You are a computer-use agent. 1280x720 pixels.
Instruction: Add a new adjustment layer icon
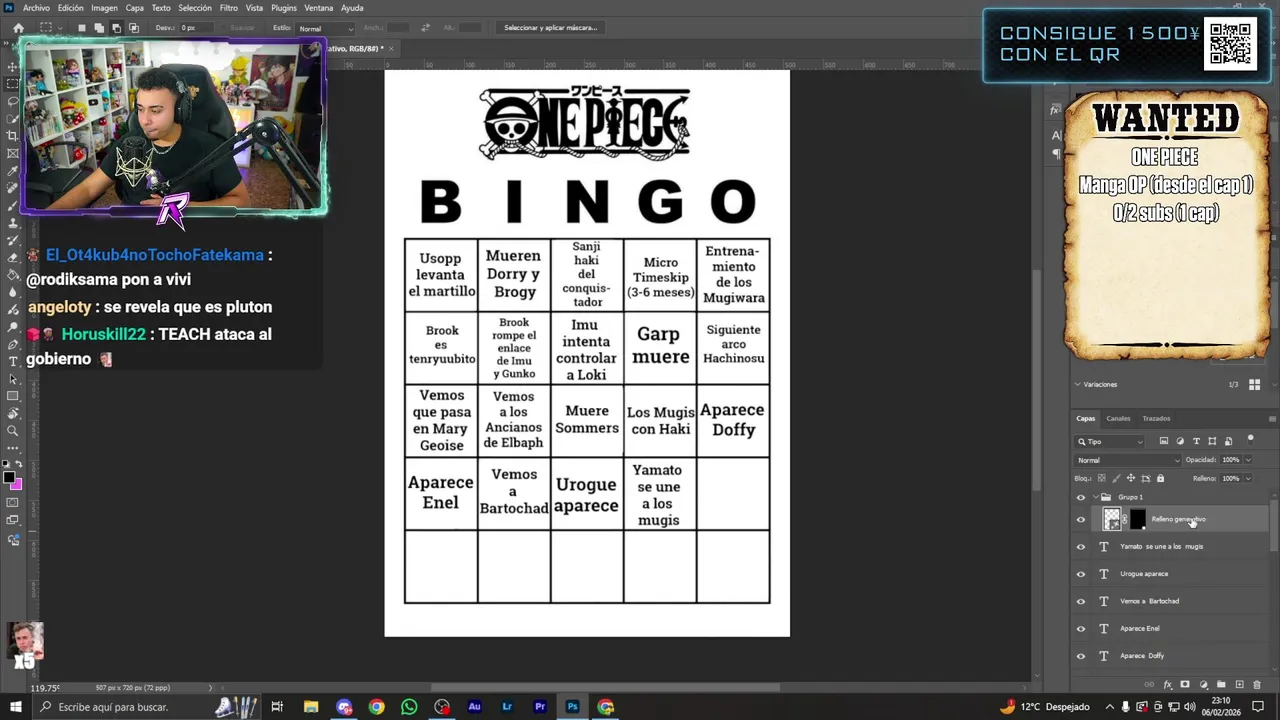pos(1203,685)
